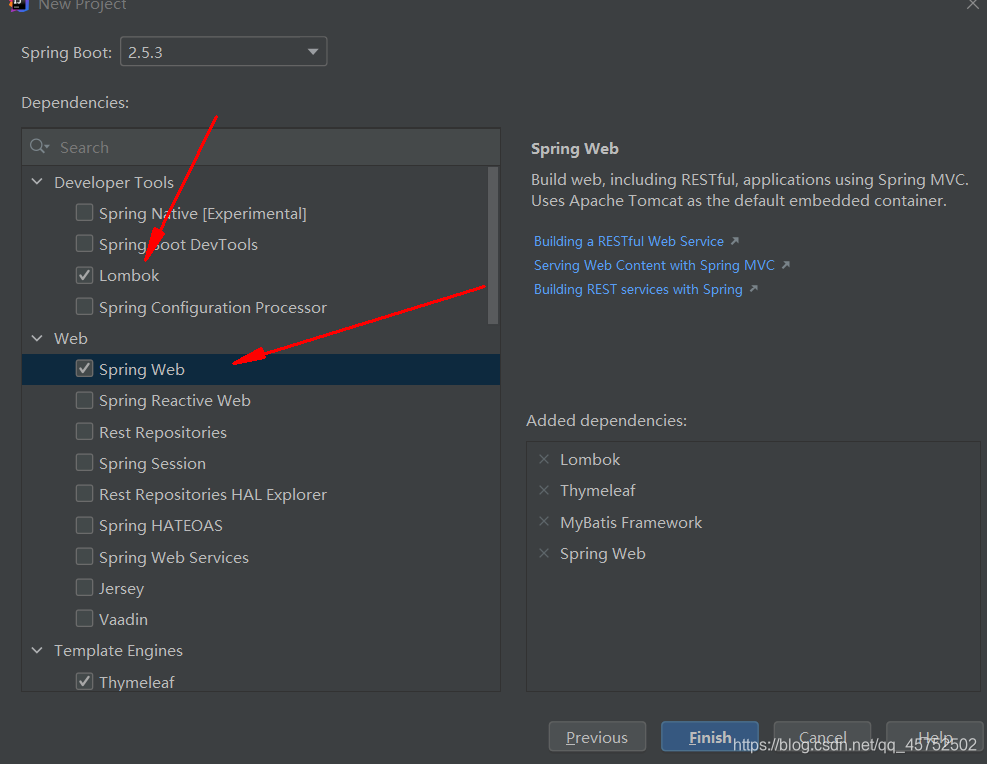The image size is (987, 764).
Task: Remove MyBatis Framework from added dependencies
Action: click(x=544, y=522)
